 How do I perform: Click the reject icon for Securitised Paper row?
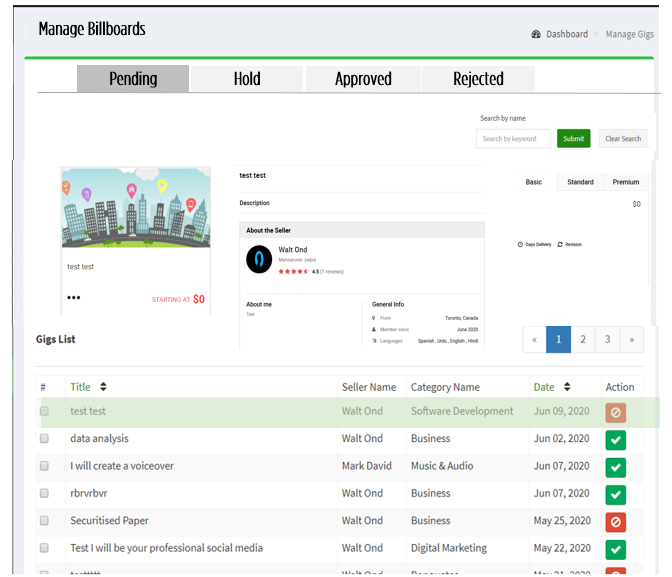[616, 522]
